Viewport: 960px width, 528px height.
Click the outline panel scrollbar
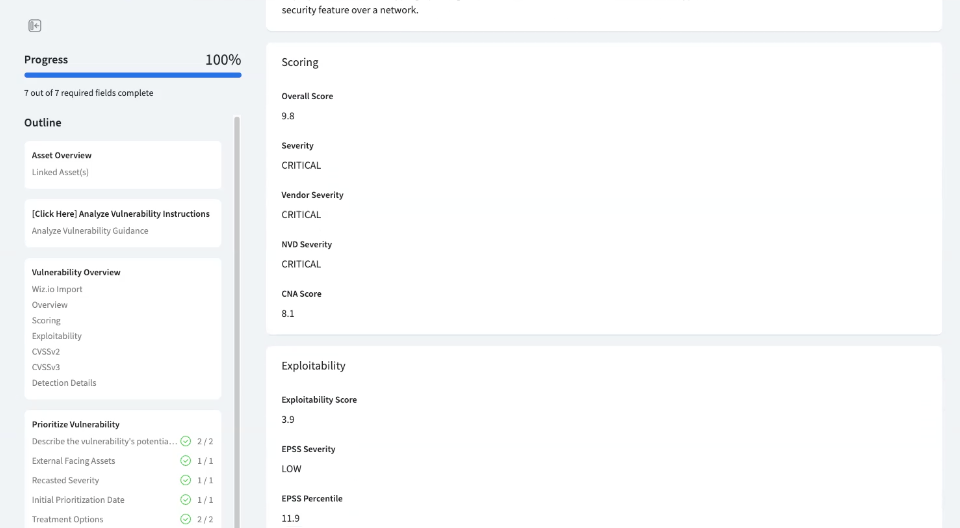tap(237, 322)
